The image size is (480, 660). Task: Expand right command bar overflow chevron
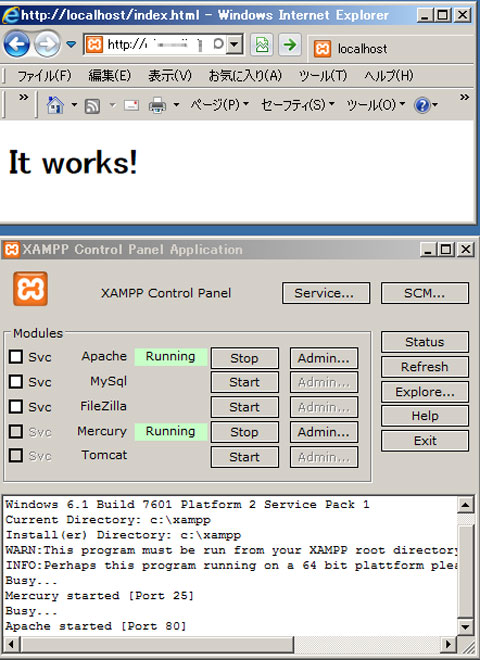tap(464, 97)
